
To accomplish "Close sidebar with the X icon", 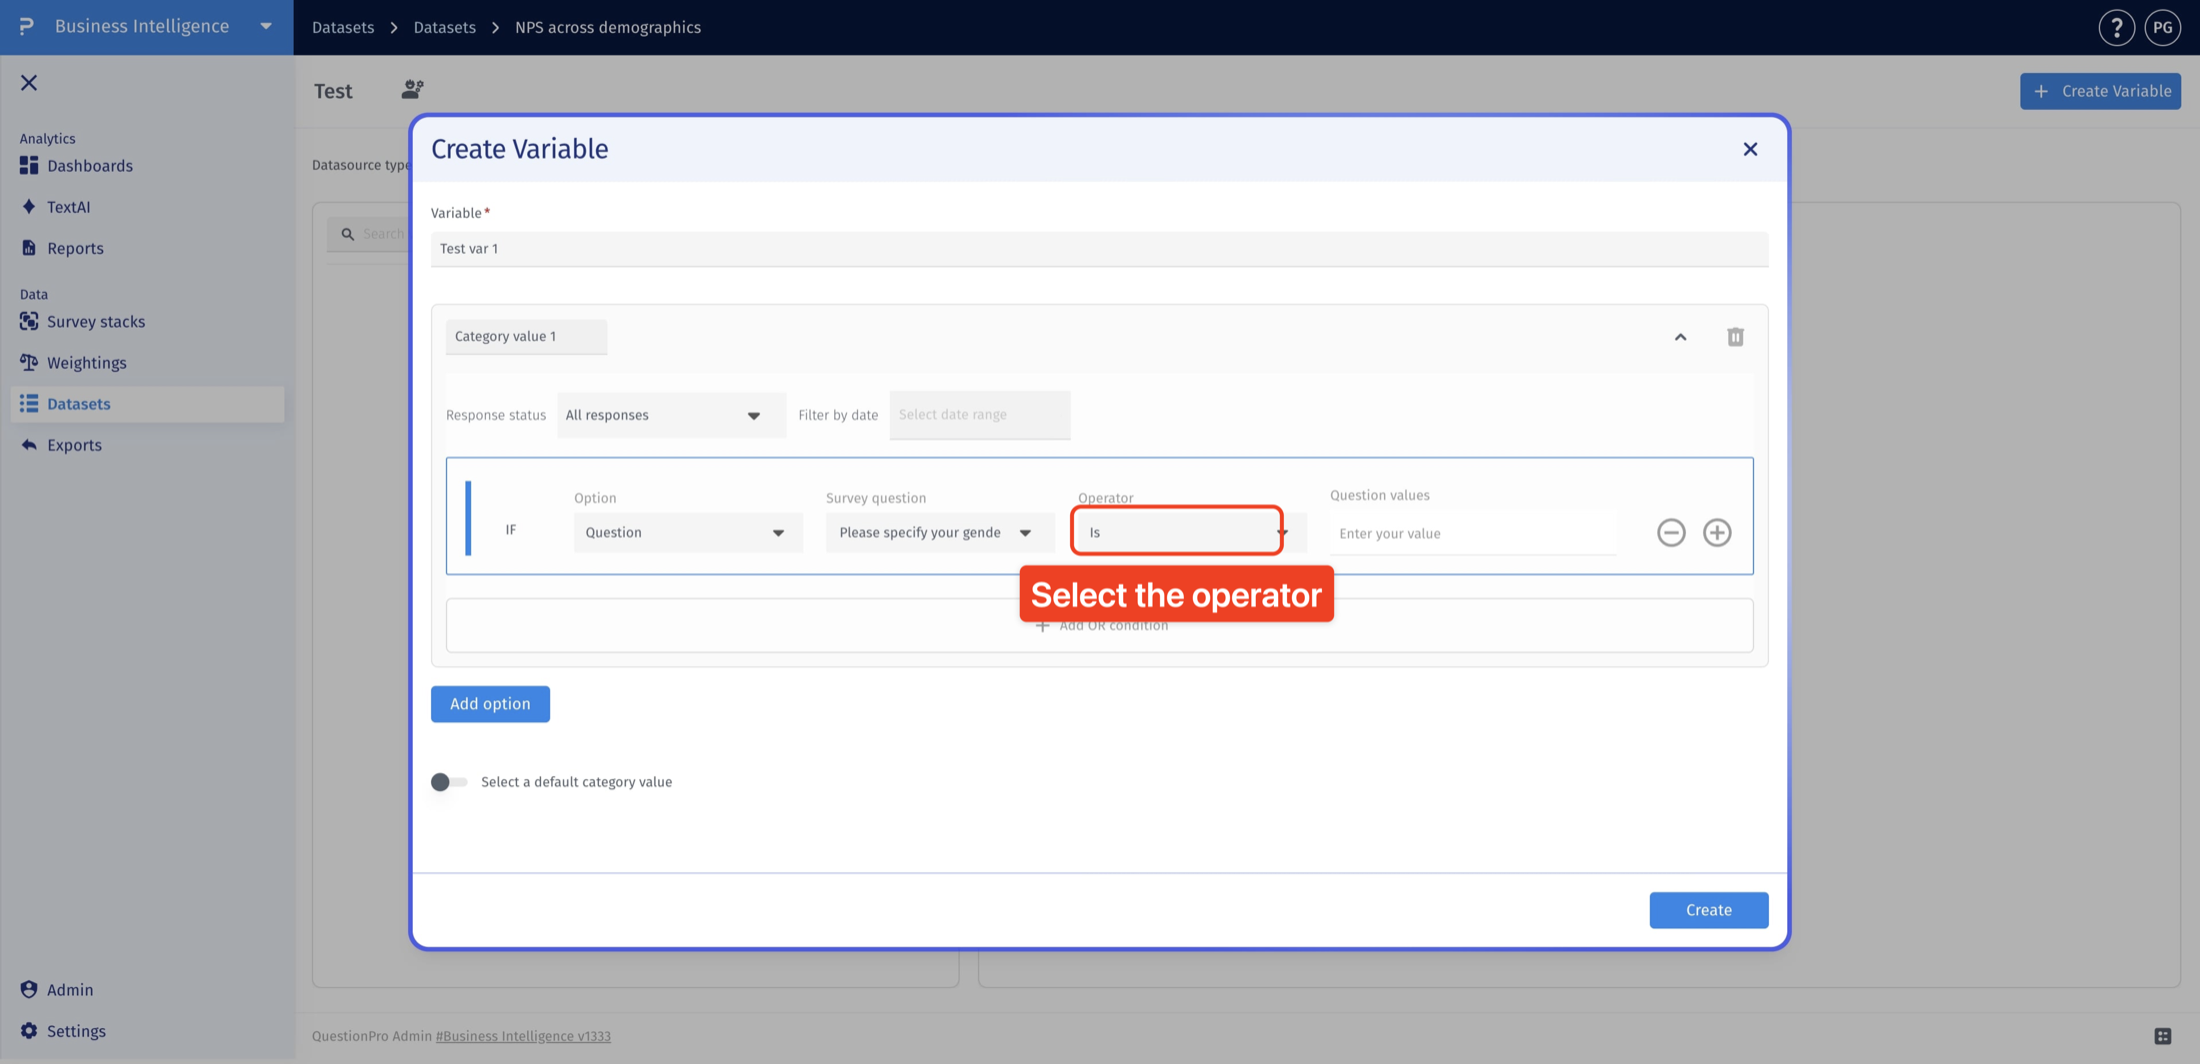I will (x=29, y=83).
